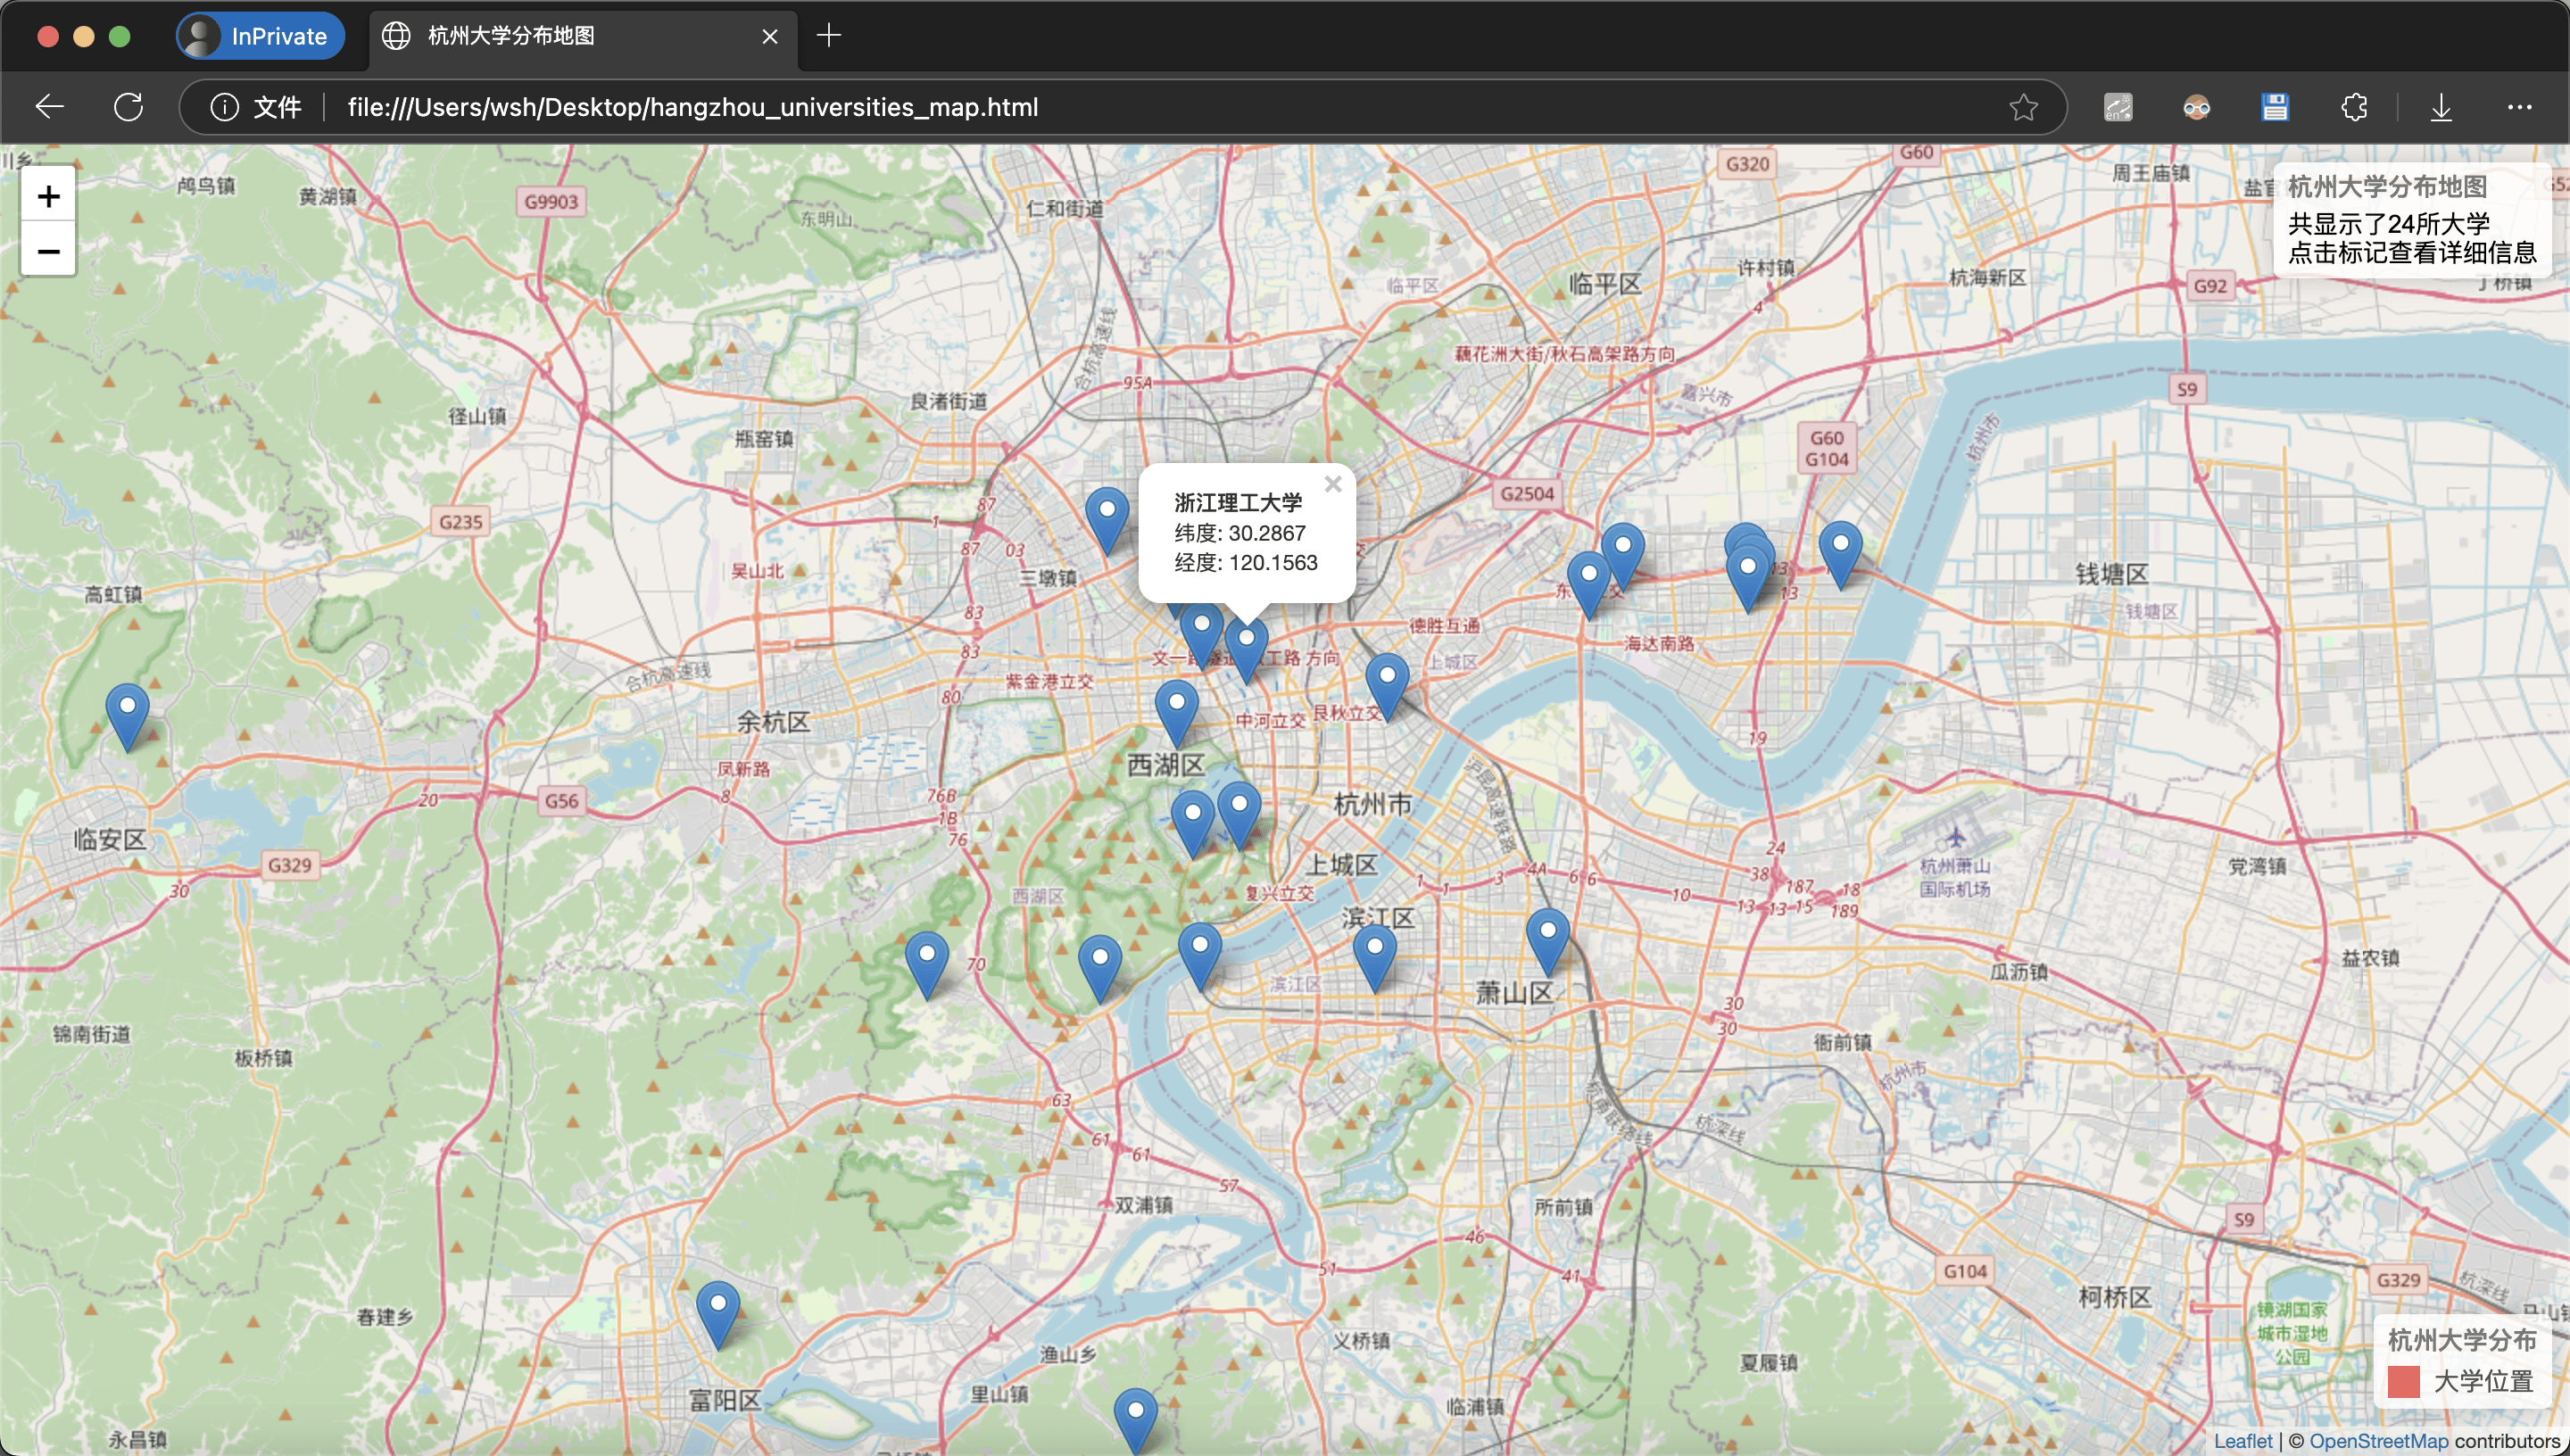Screen dimensions: 2570x1456
Task: Open the floppy disk save extension
Action: pos(2274,107)
